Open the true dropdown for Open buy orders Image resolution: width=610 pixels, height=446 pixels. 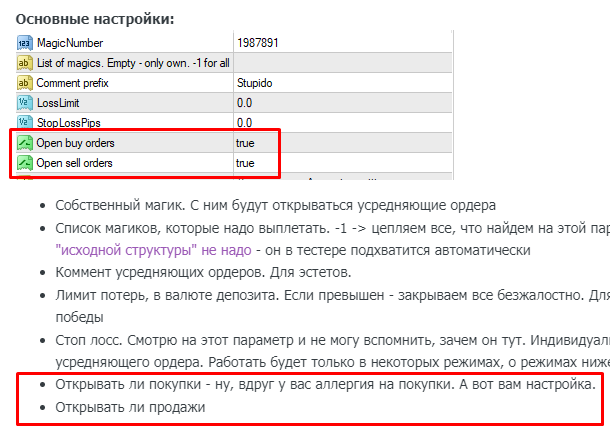click(245, 143)
